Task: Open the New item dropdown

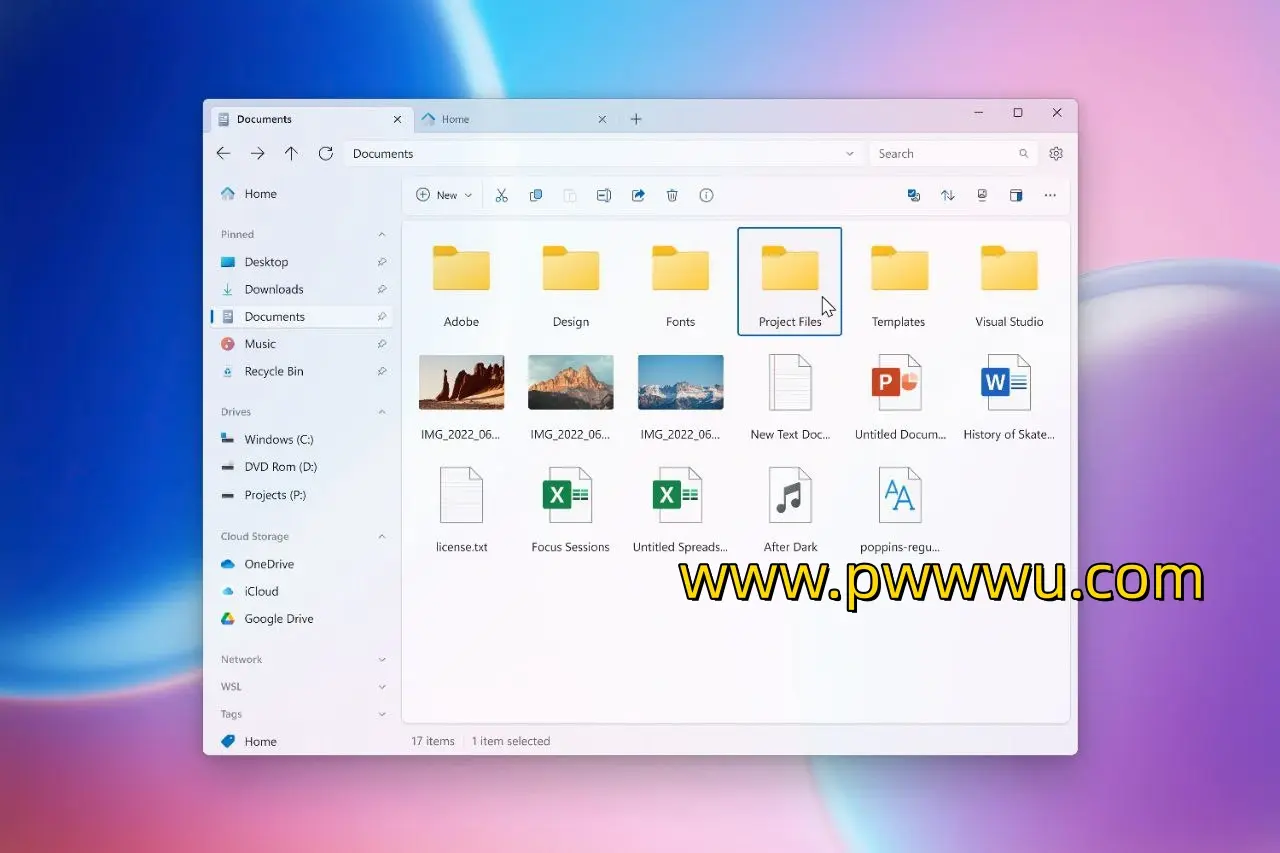Action: 444,196
